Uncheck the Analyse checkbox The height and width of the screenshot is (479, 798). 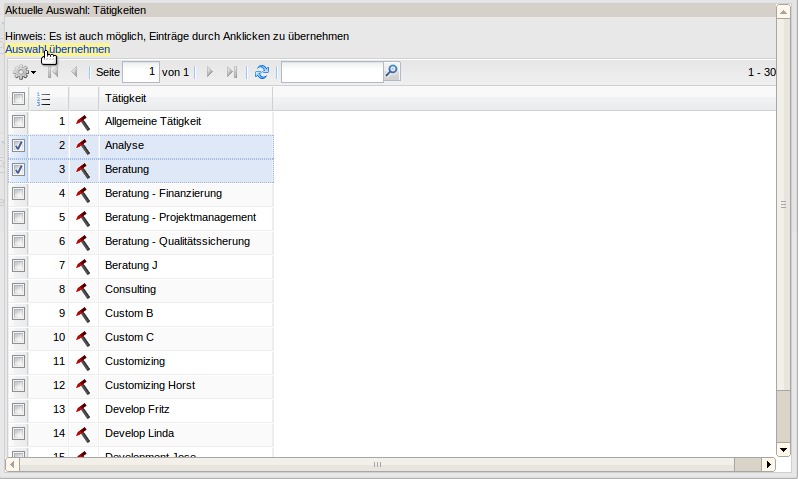[18, 146]
